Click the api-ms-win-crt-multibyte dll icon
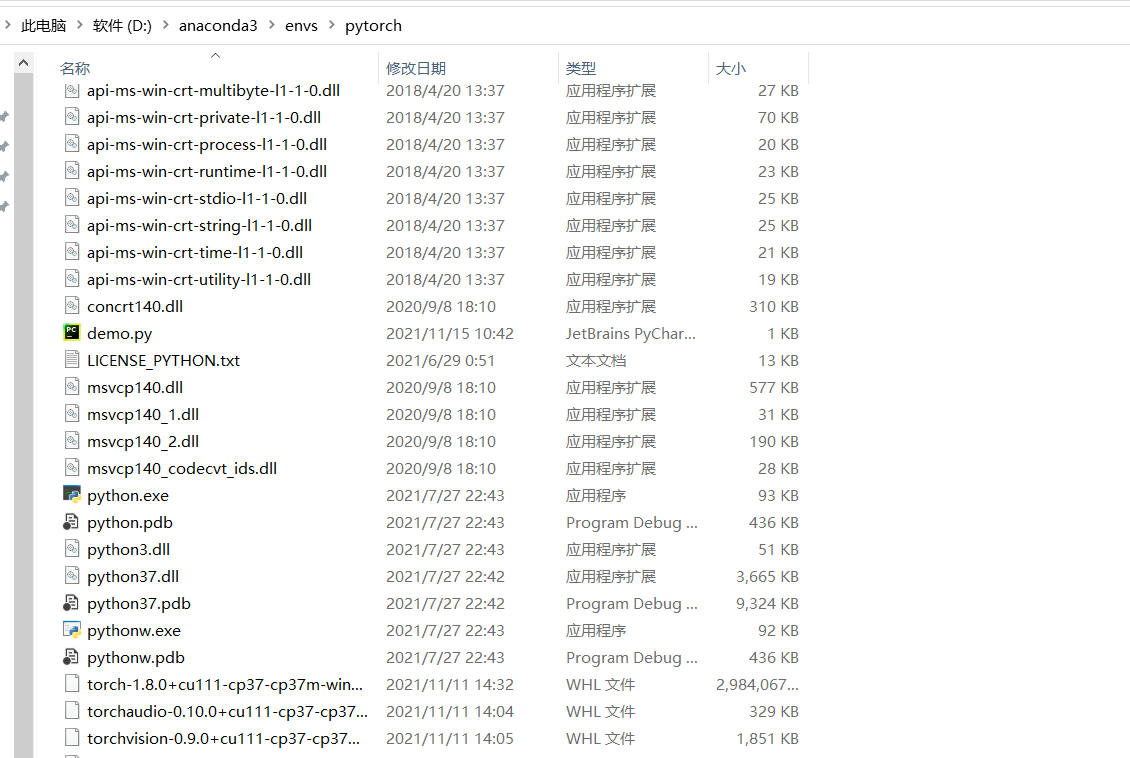The height and width of the screenshot is (758, 1130). tap(71, 91)
